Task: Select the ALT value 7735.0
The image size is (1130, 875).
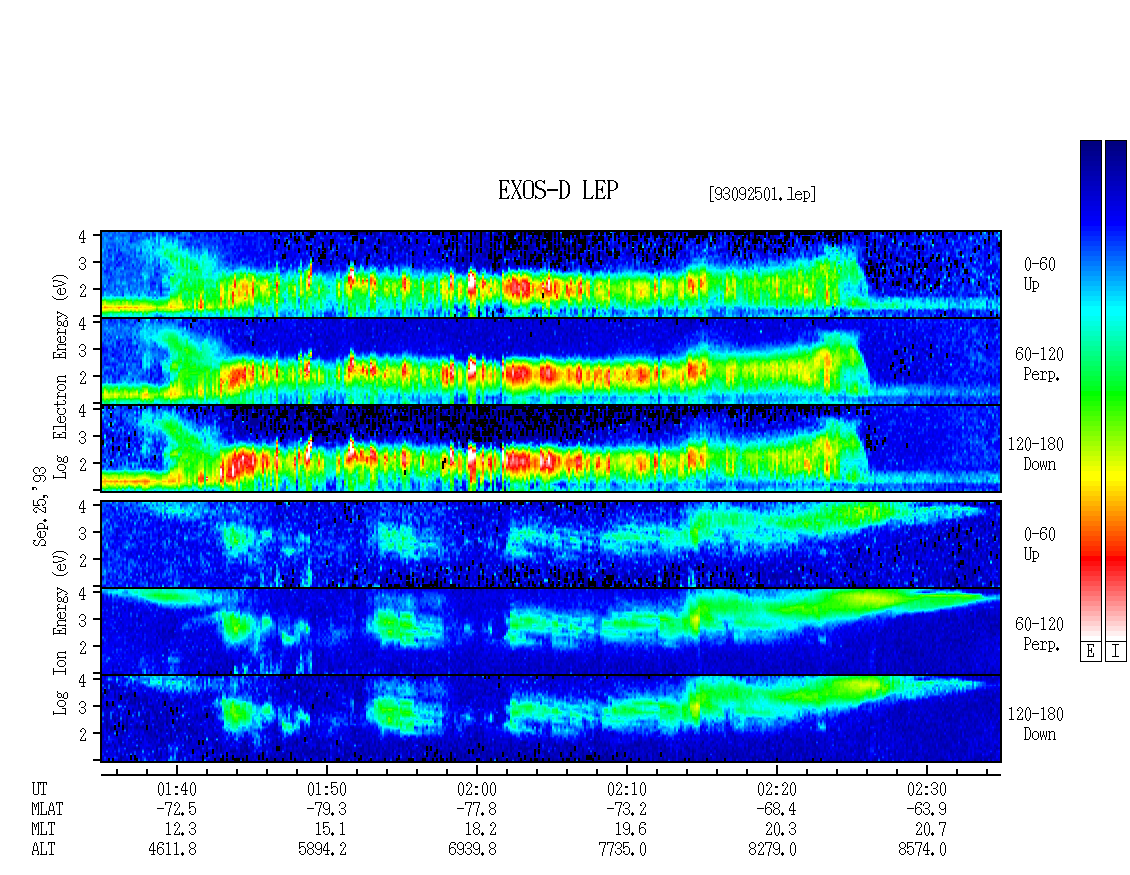Action: pos(622,850)
